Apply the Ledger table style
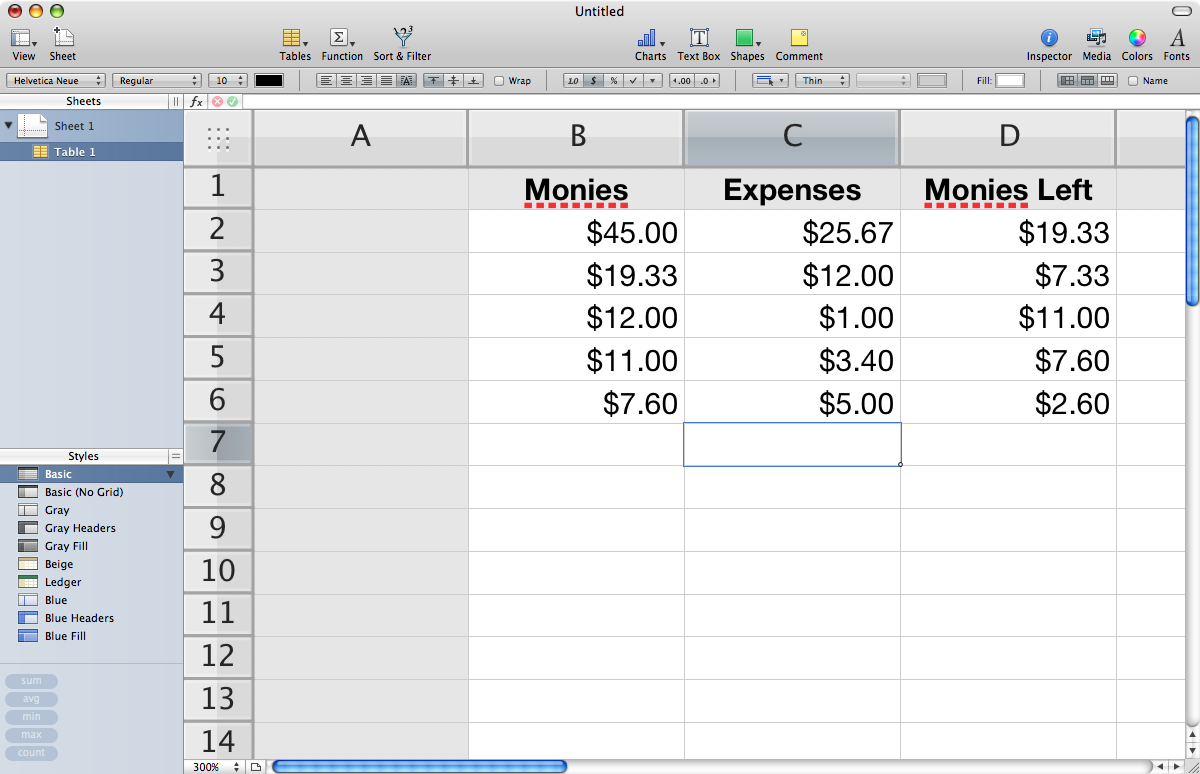This screenshot has height=774, width=1200. point(63,582)
